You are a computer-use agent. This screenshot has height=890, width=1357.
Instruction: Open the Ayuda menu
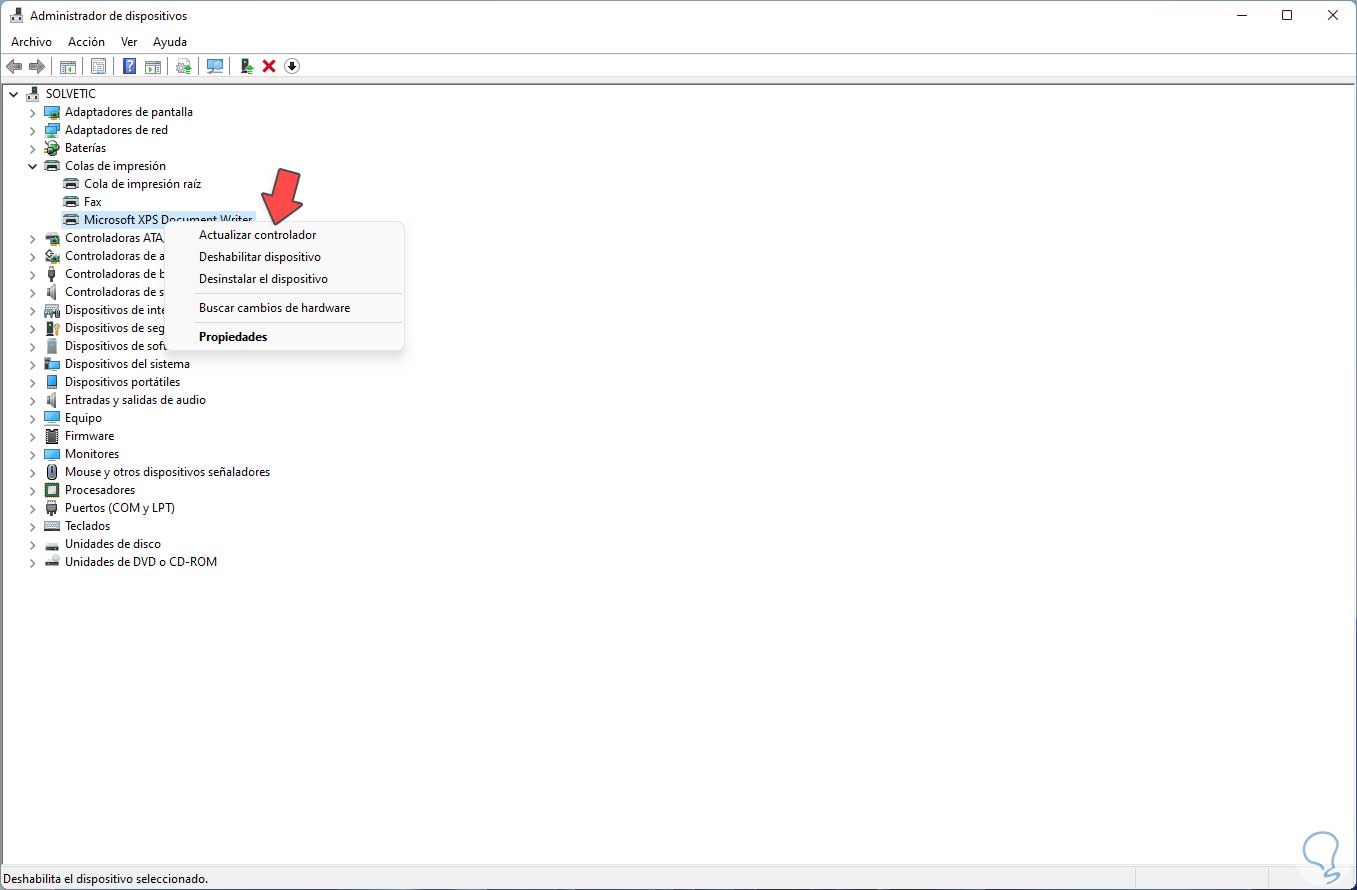point(170,42)
